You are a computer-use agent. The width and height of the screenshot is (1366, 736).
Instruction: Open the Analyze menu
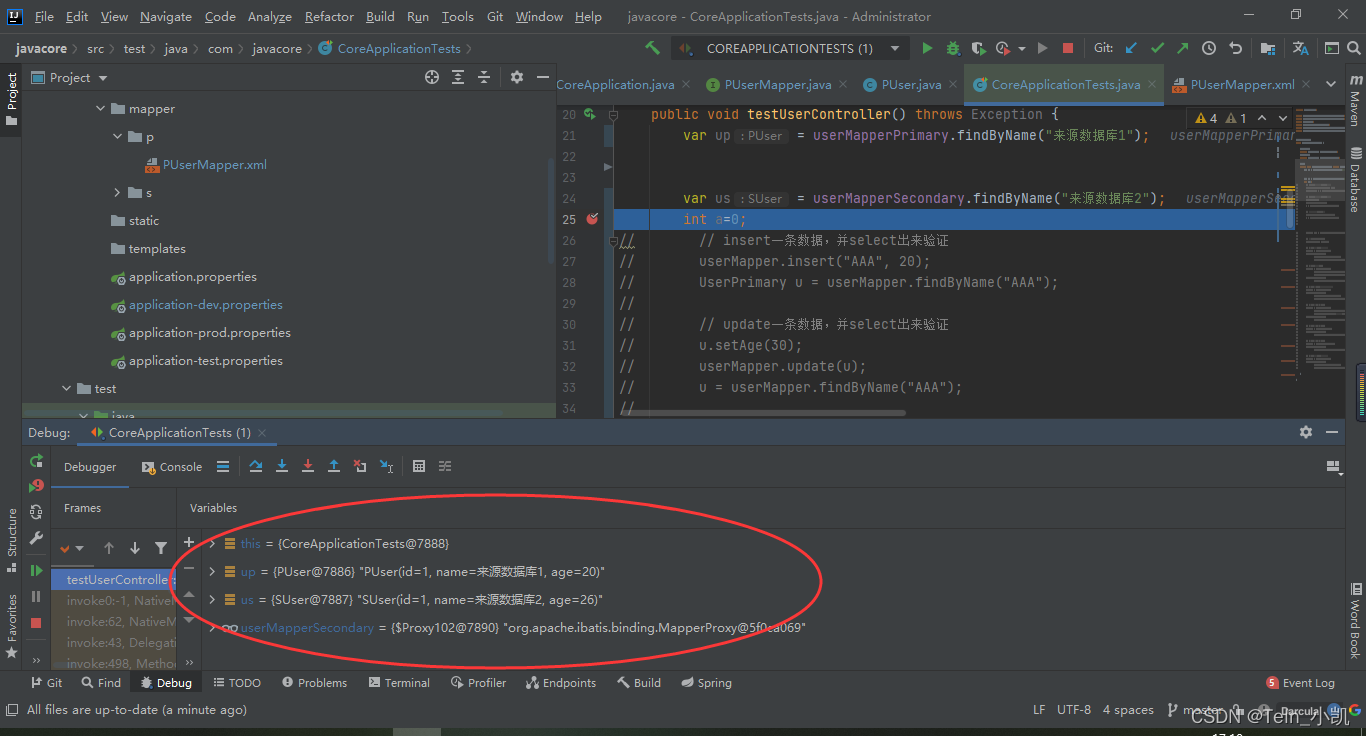270,16
